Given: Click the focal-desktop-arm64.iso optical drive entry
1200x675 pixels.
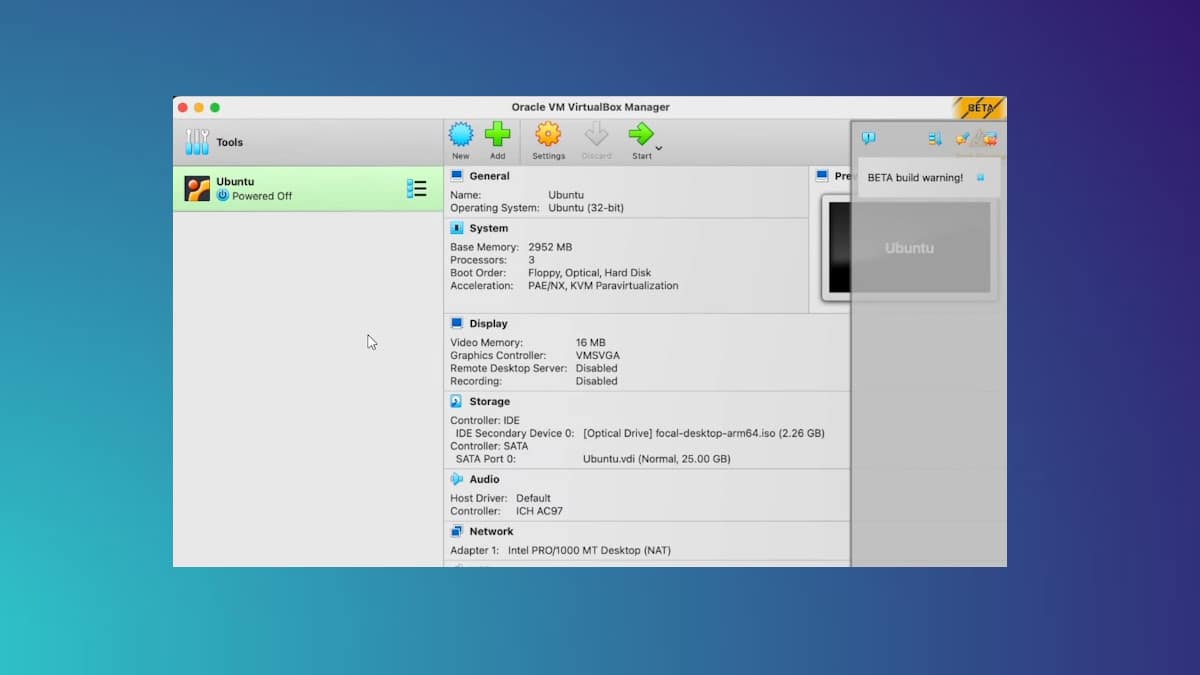Looking at the screenshot, I should (x=704, y=434).
